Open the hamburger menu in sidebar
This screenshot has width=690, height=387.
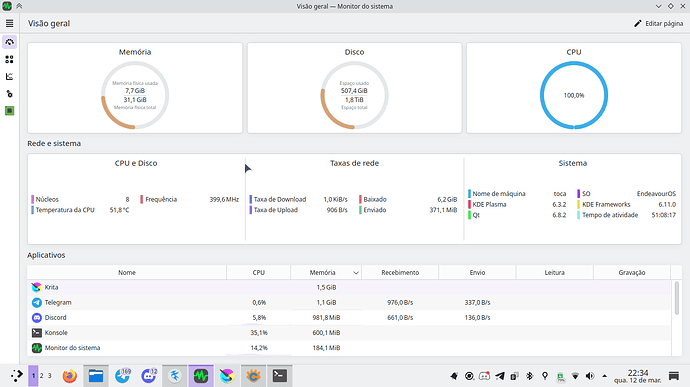pyautogui.click(x=9, y=23)
